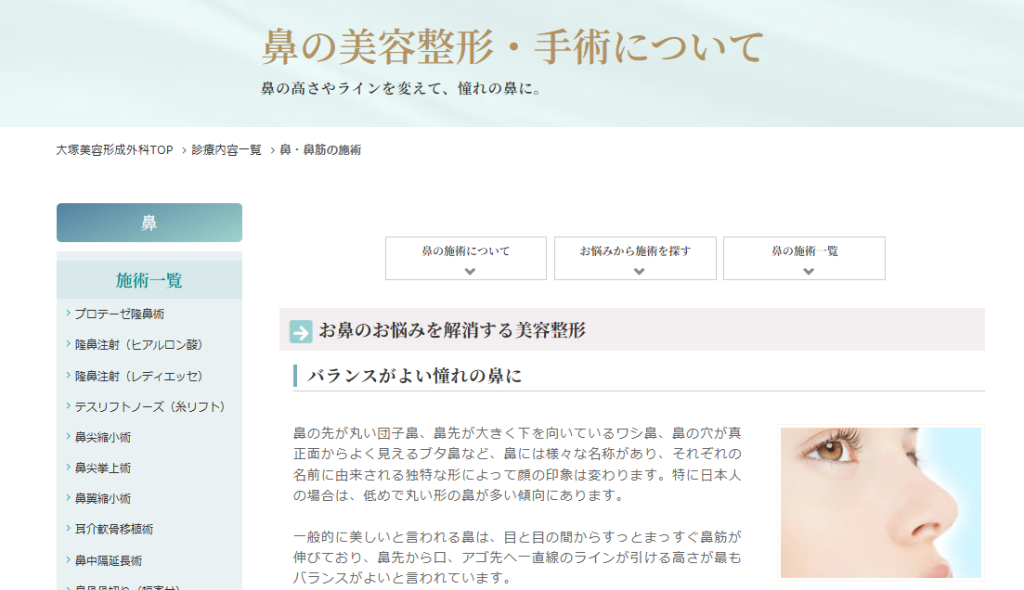
Task: Select 隆鼻注射（レディエッセ） from treatment list
Action: pyautogui.click(x=138, y=376)
